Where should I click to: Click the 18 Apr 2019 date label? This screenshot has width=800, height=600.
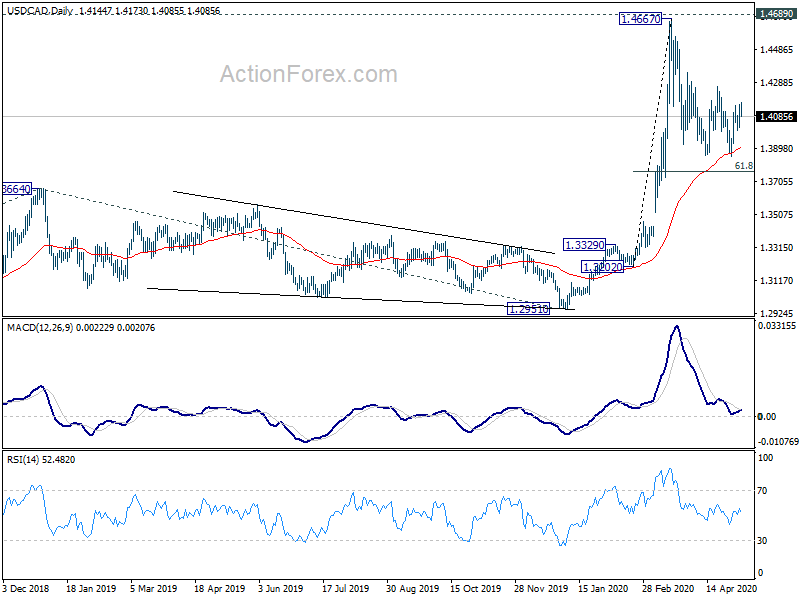[219, 588]
